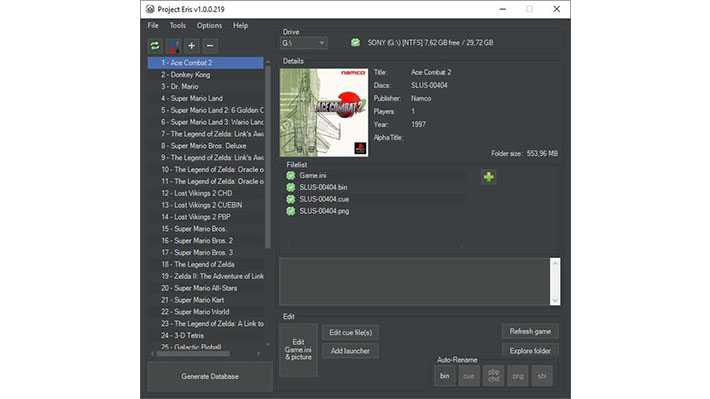Open the Help menu
Image resolution: width=710 pixels, height=399 pixels.
(x=240, y=25)
